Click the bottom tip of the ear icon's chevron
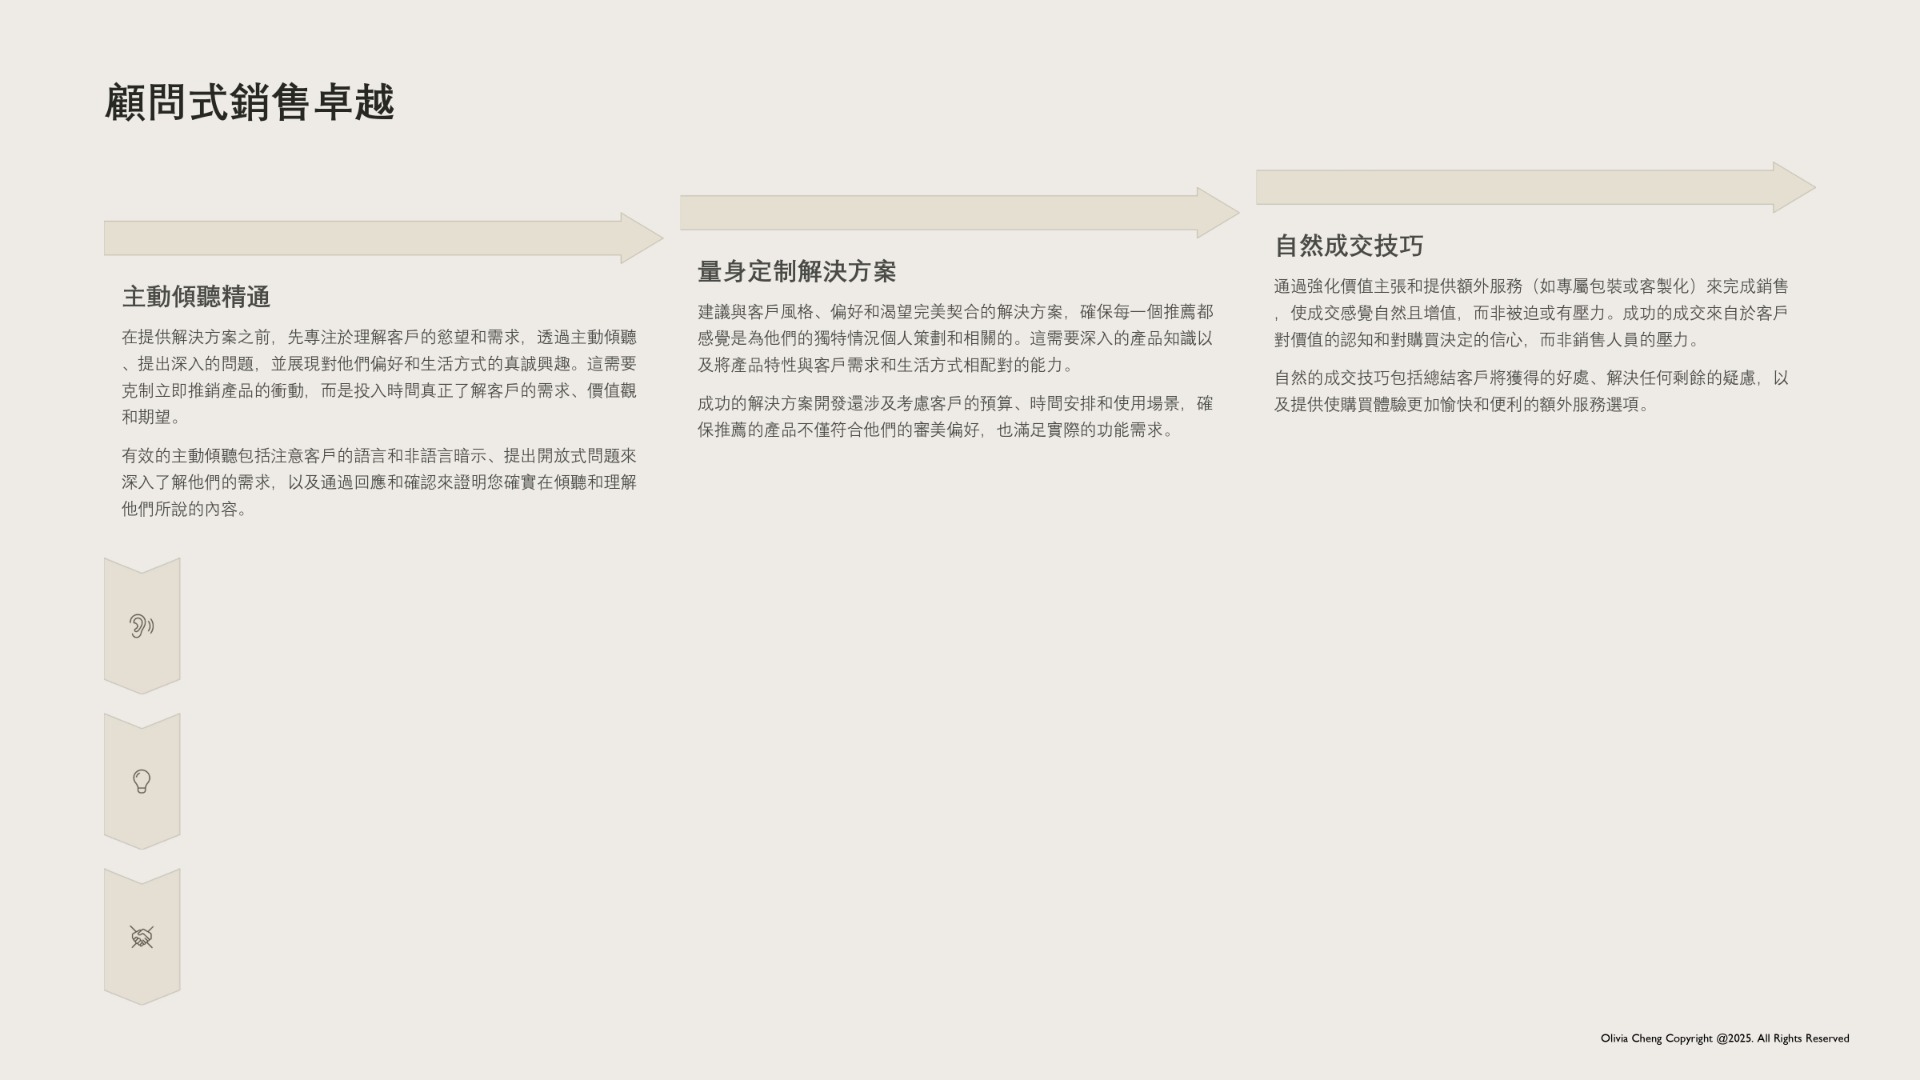Screen dimensions: 1920x1080 [x=142, y=689]
